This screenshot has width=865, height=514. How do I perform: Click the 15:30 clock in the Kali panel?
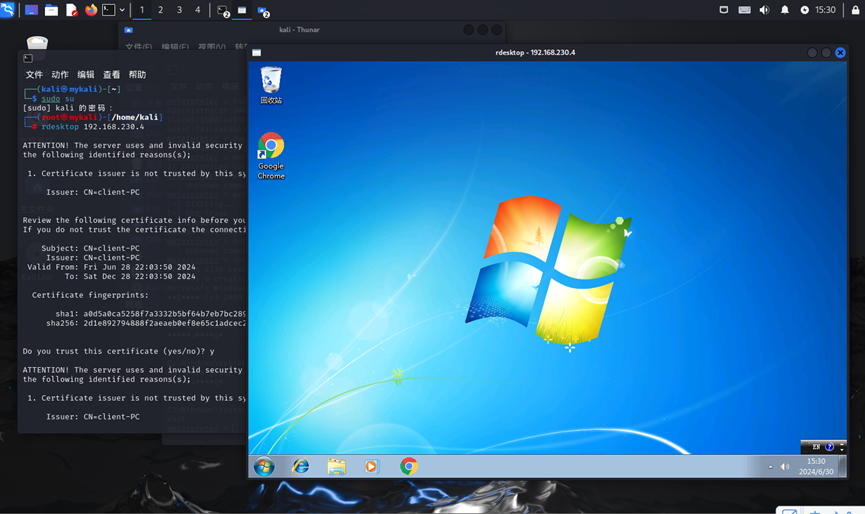click(x=825, y=10)
